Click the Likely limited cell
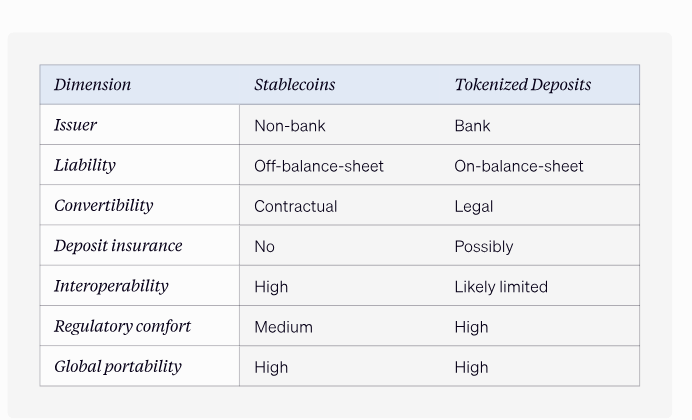This screenshot has height=420, width=692. [501, 286]
